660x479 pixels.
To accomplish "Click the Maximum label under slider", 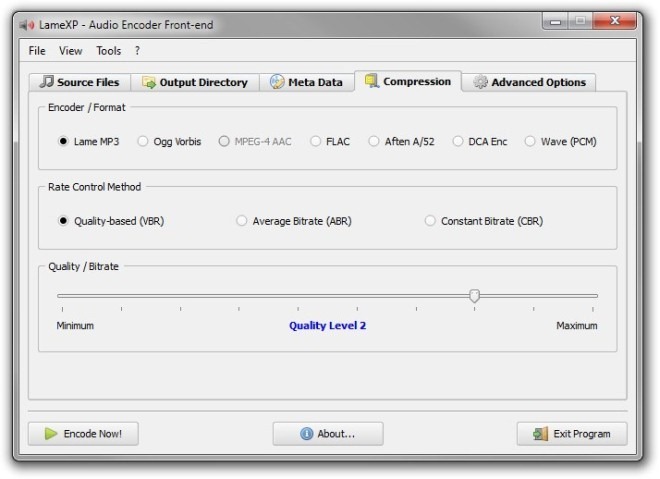I will point(577,325).
